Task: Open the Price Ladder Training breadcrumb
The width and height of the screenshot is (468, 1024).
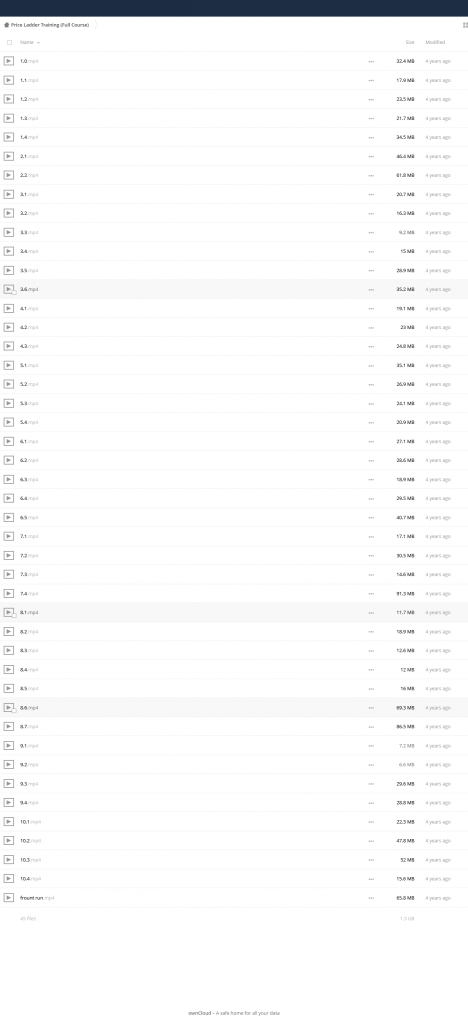Action: pos(50,25)
